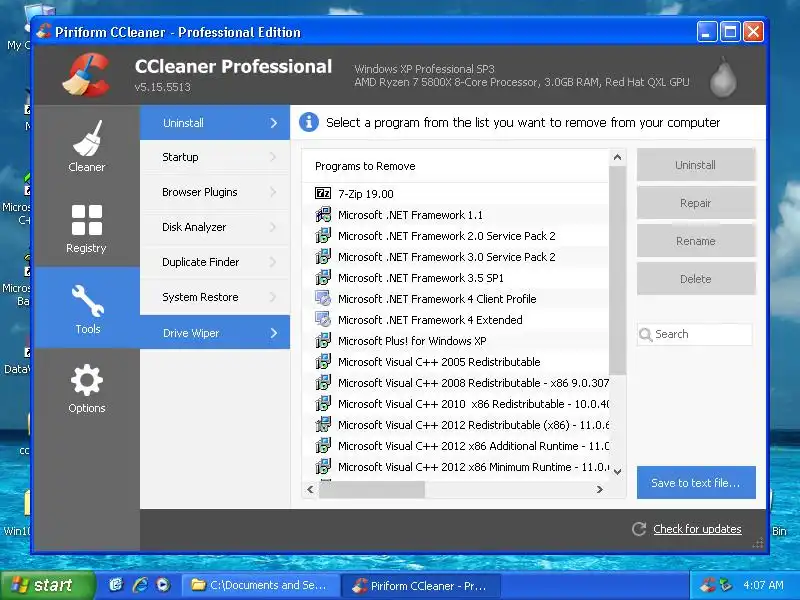Click the Rename button

pyautogui.click(x=696, y=241)
